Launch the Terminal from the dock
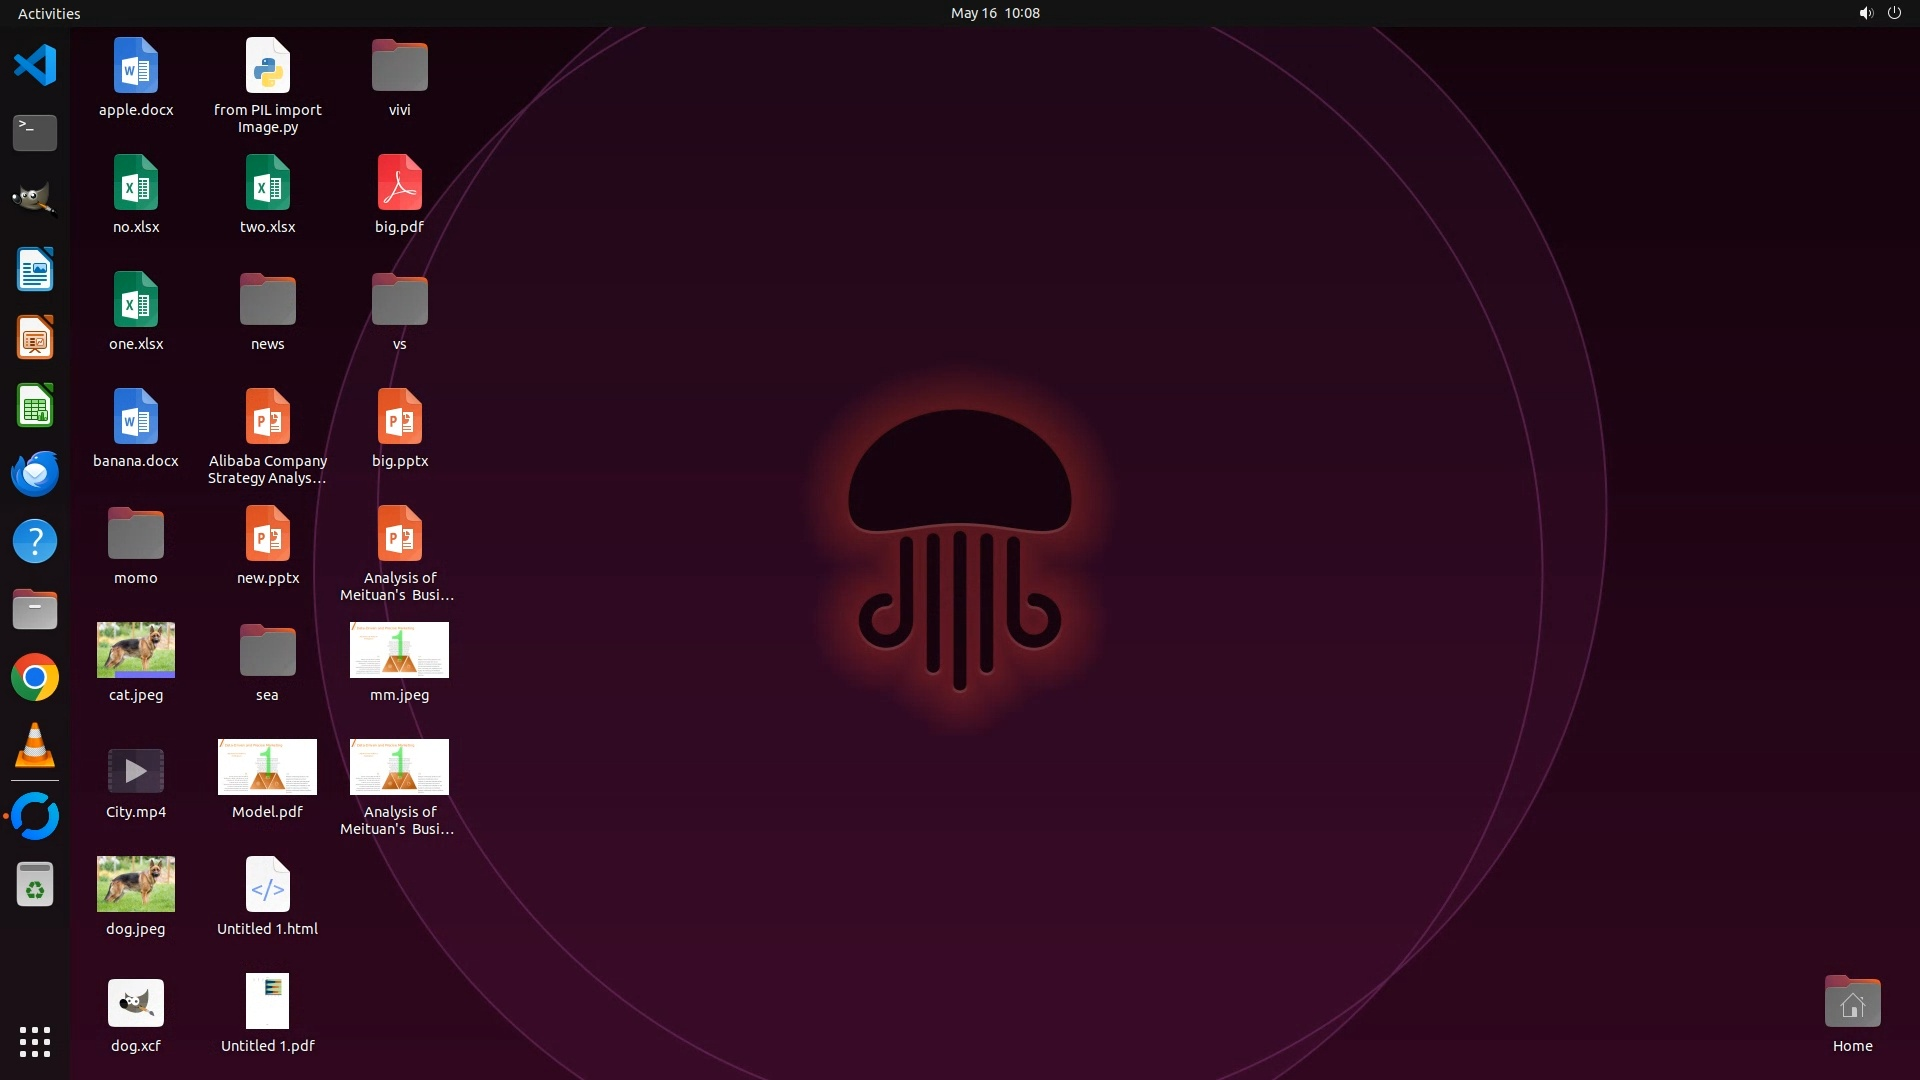 click(35, 132)
